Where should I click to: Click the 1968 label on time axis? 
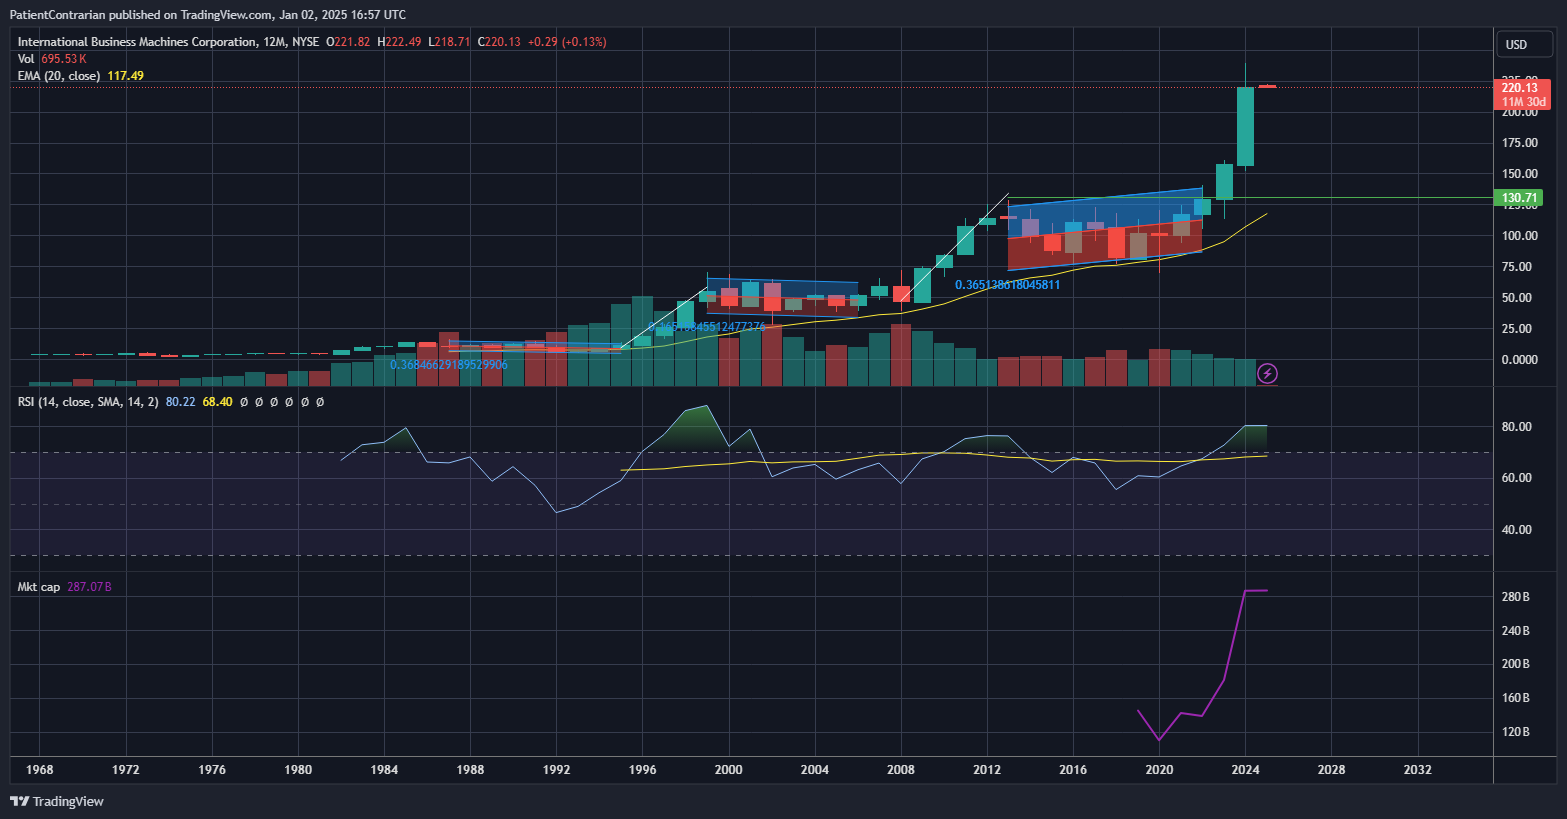[40, 770]
